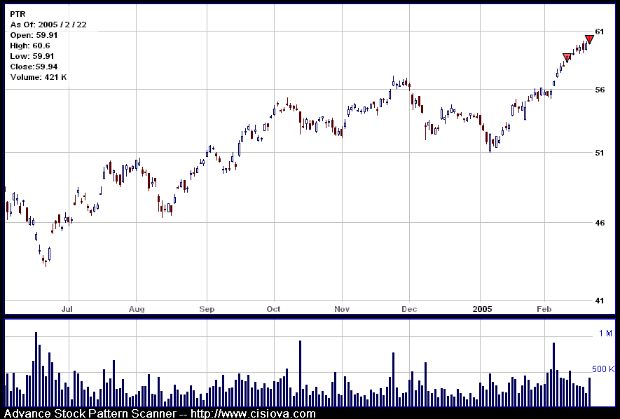Click the 1 M volume axis label
This screenshot has height=419, width=620.
pos(606,334)
